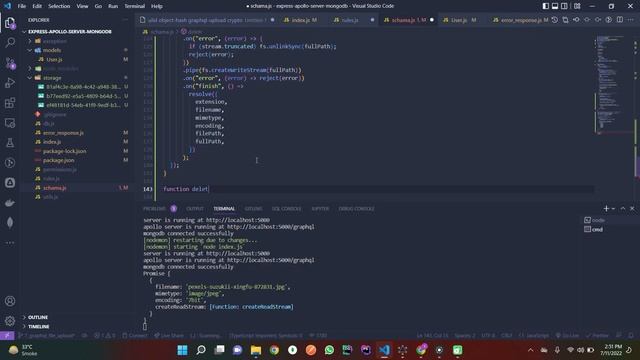Open editor more actions ellipsis
Screen dimensions: 640x360
(631, 20)
